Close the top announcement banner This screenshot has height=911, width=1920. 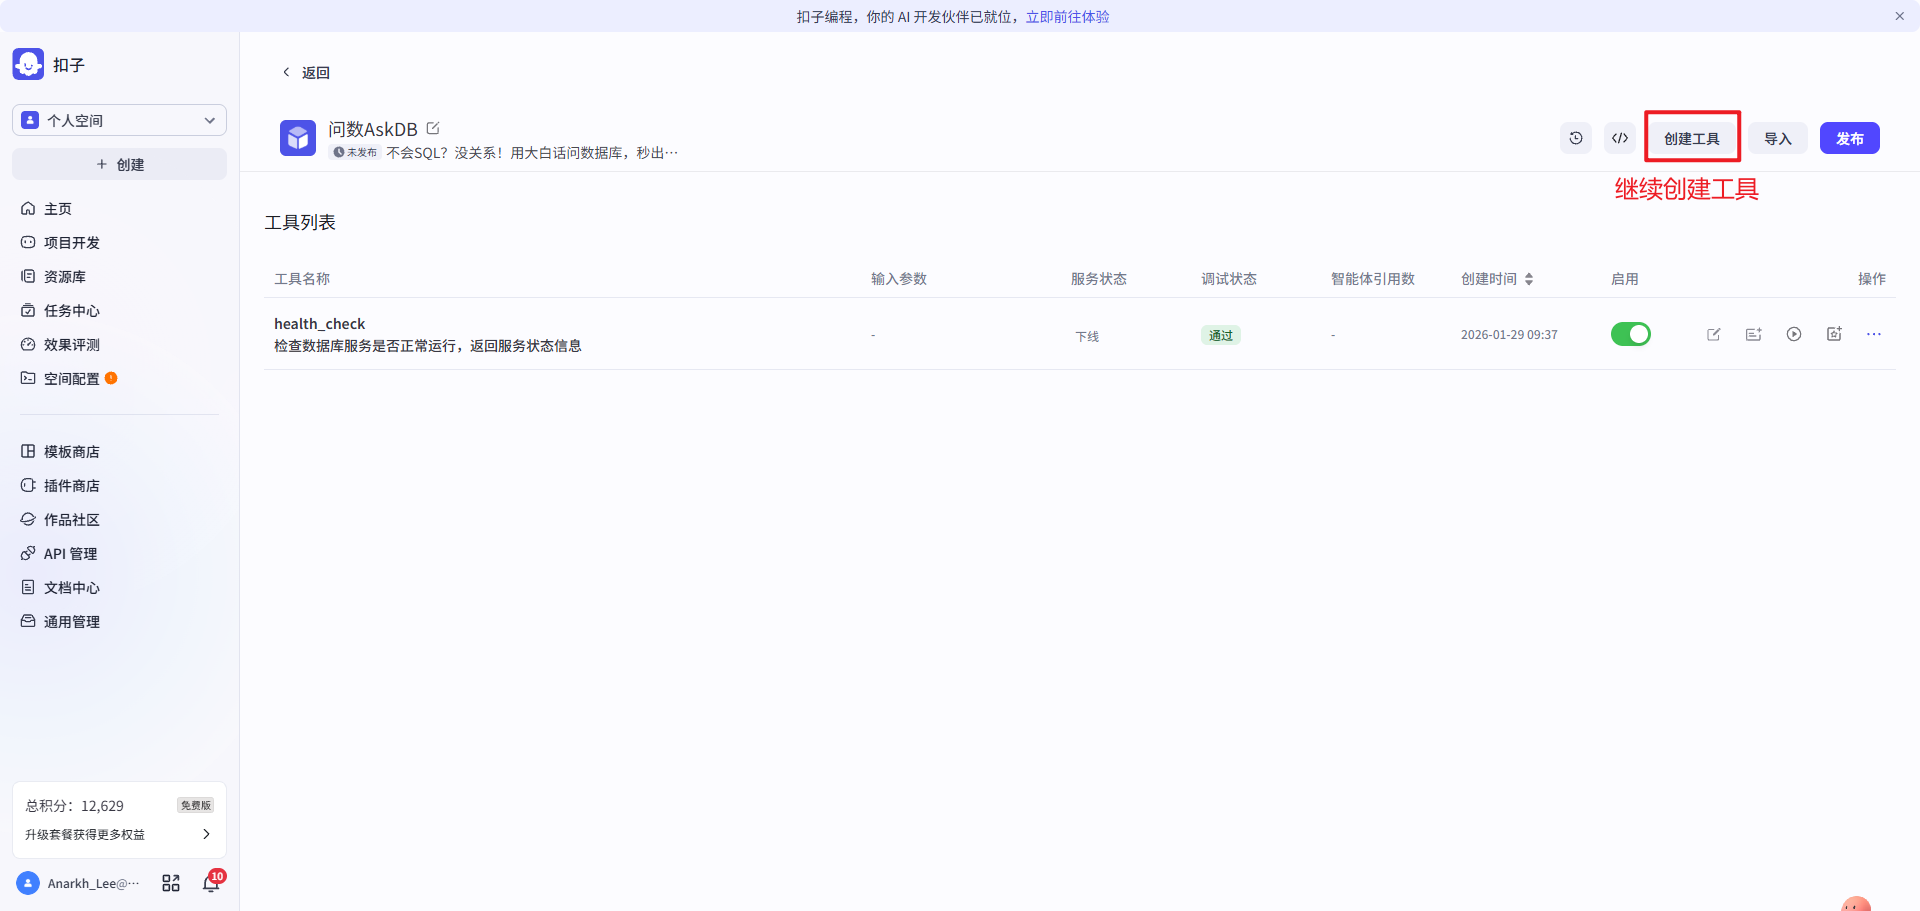click(1899, 16)
